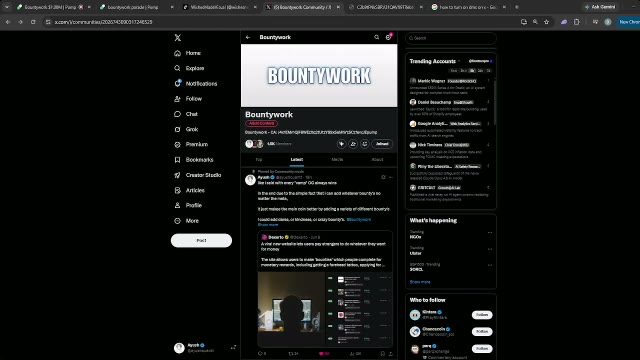The image size is (640, 360).
Task: Open the @Bountywork mention link
Action: (x=359, y=220)
